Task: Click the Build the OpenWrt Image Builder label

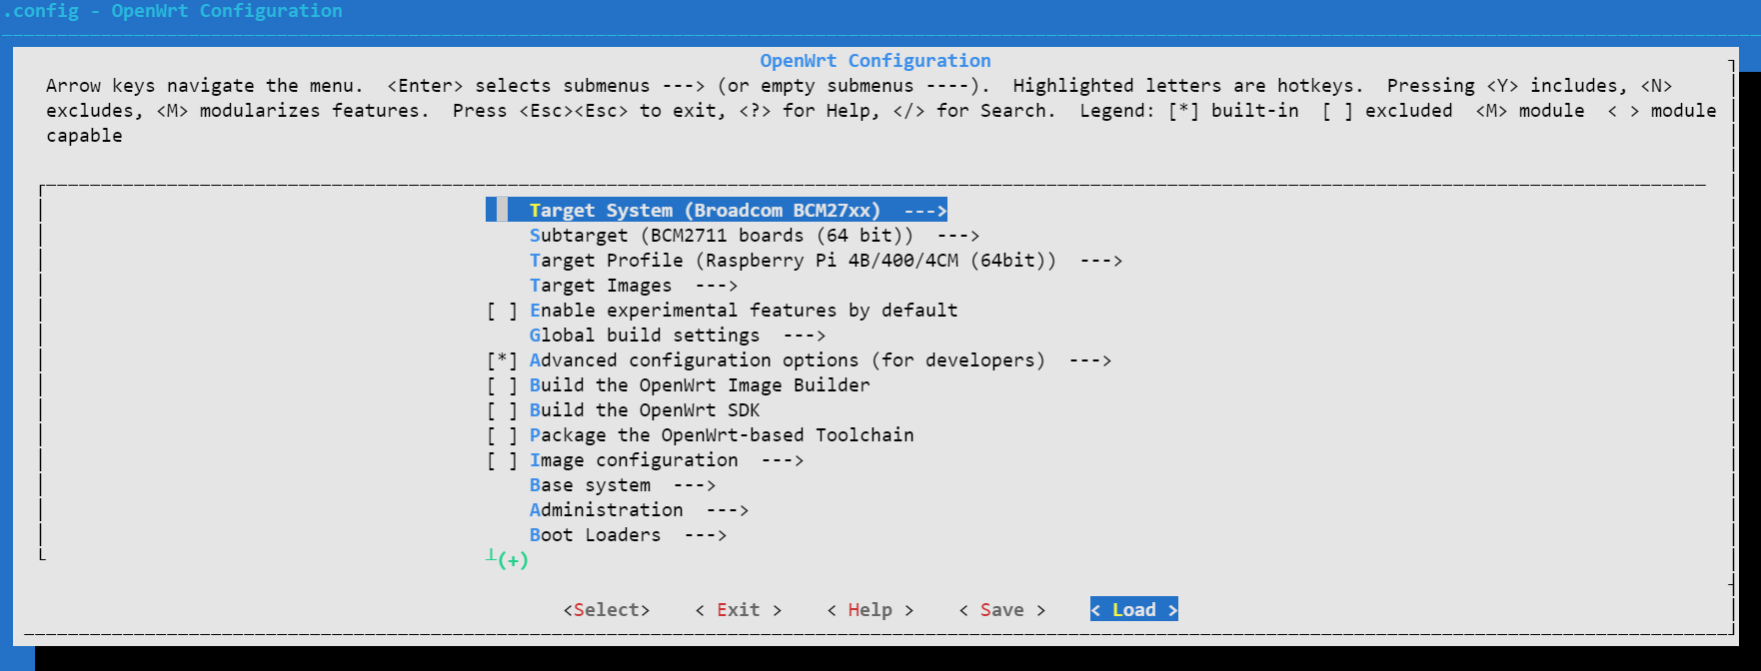Action: click(699, 386)
